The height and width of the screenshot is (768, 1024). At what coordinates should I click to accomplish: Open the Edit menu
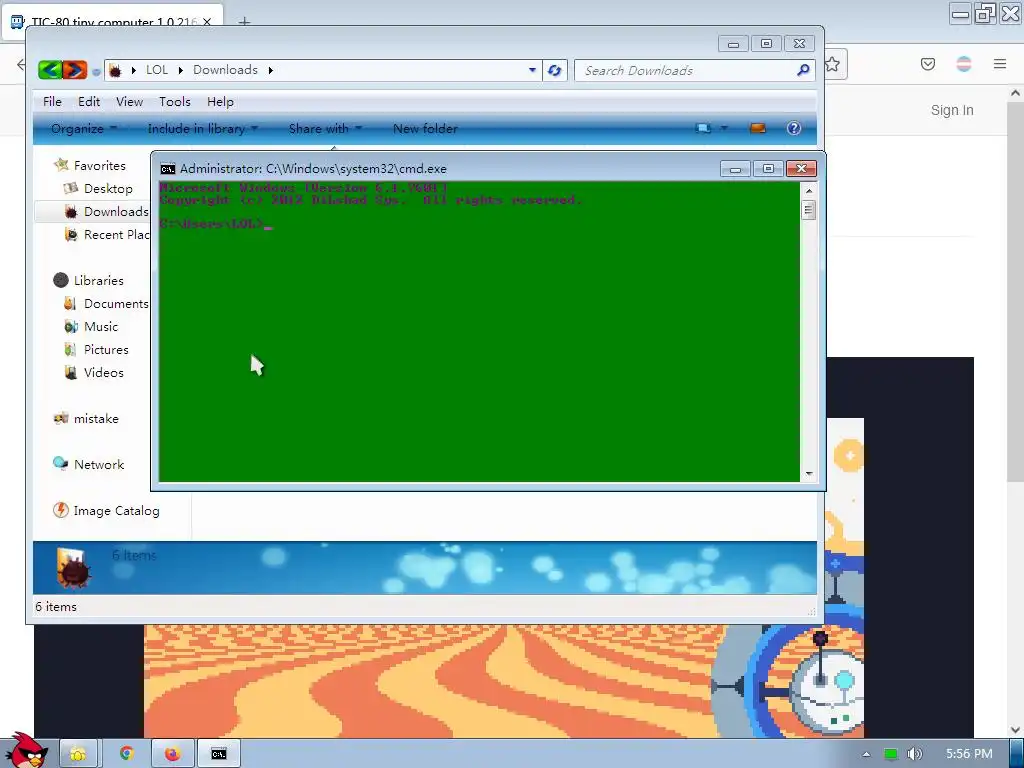tap(89, 102)
